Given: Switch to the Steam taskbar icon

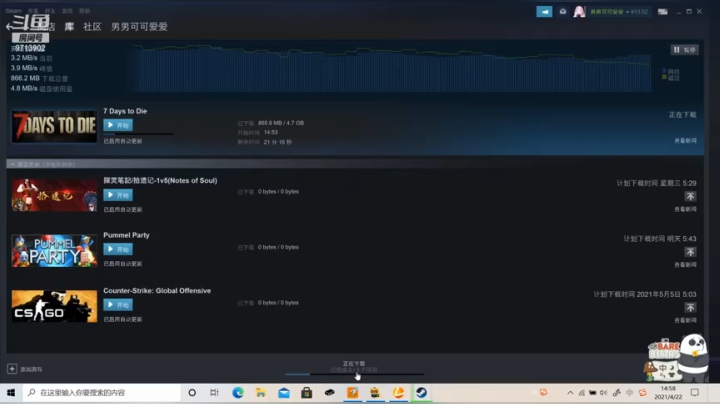Looking at the screenshot, I should [x=421, y=393].
